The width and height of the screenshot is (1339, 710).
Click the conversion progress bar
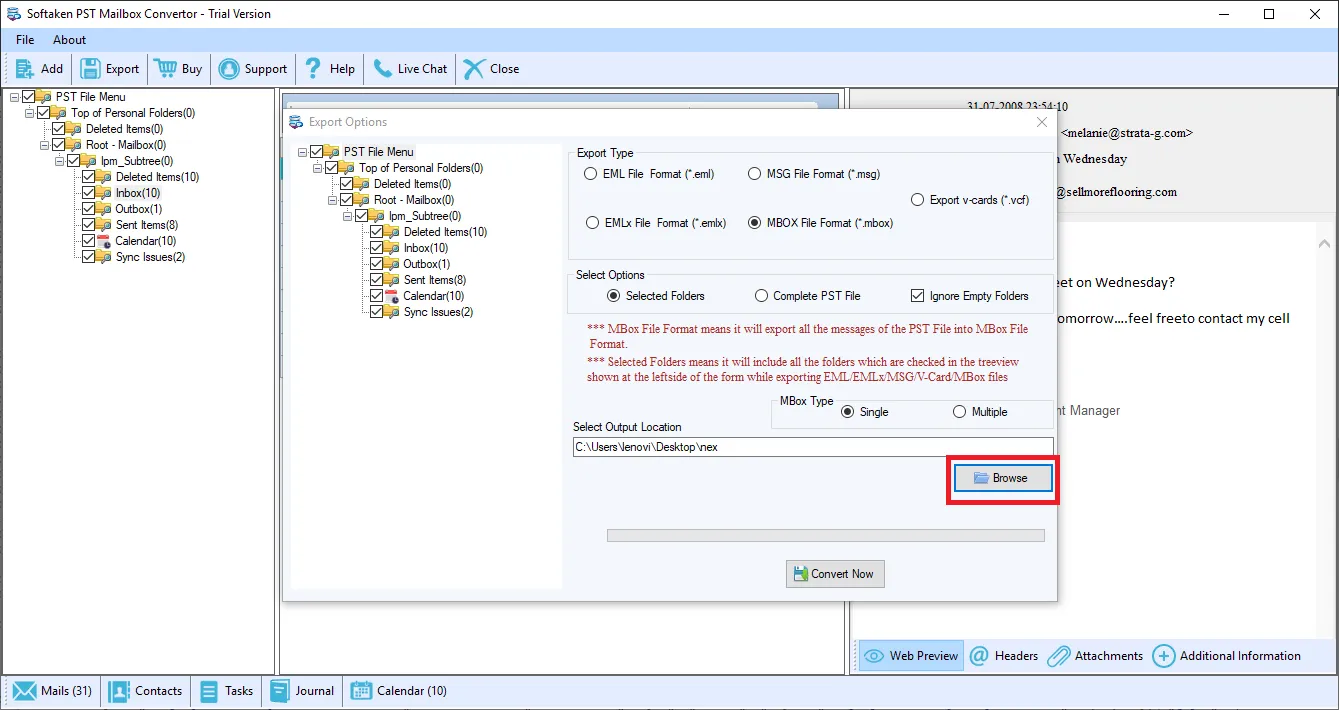[826, 536]
